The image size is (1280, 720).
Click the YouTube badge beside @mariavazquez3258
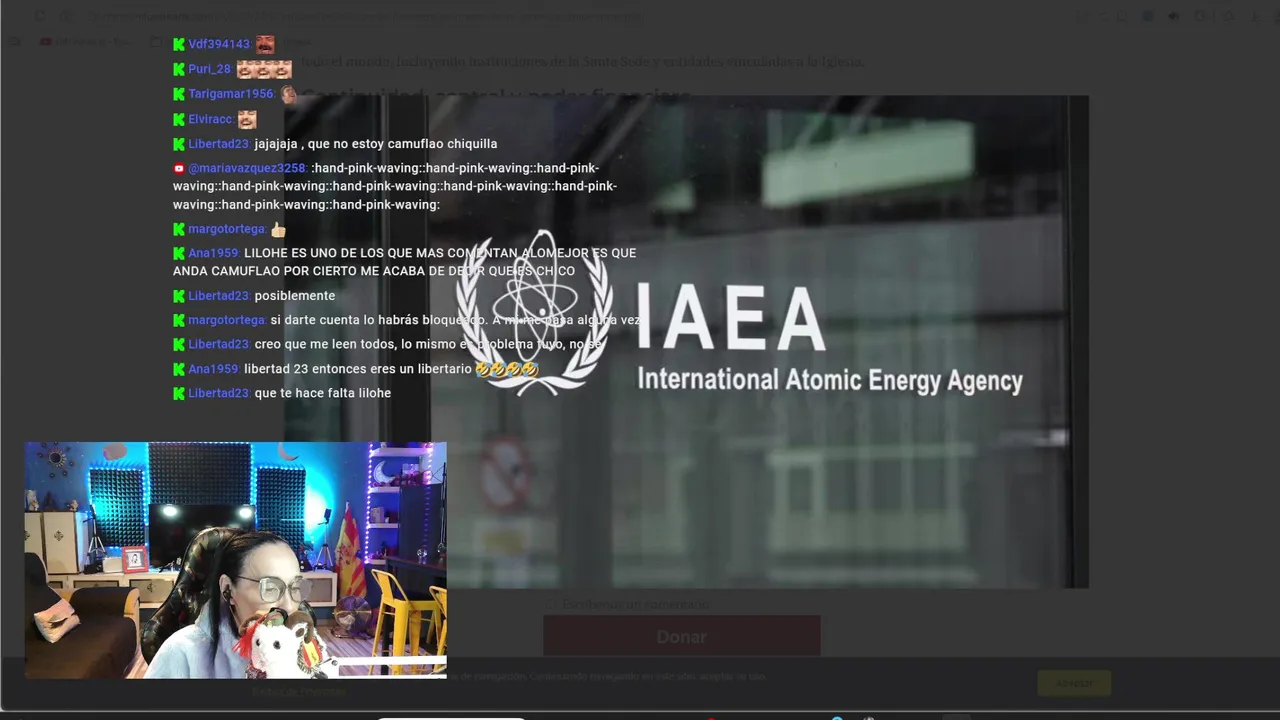point(179,168)
